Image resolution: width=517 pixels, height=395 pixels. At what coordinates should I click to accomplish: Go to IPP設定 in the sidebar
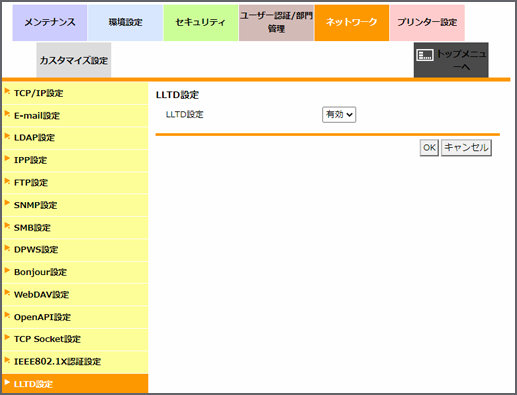(x=75, y=160)
